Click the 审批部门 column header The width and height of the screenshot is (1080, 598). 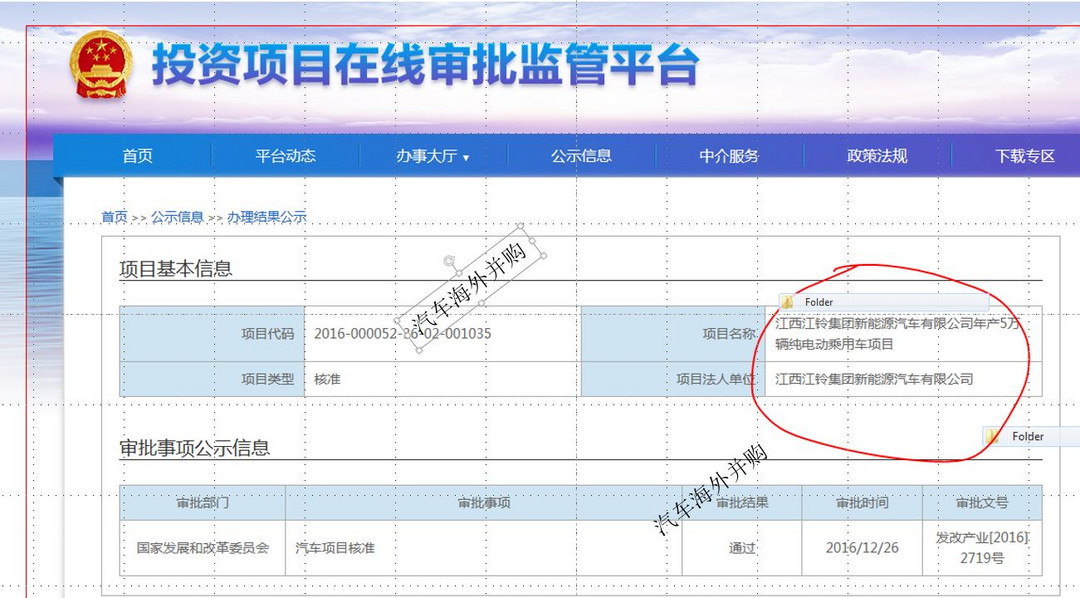coord(202,503)
